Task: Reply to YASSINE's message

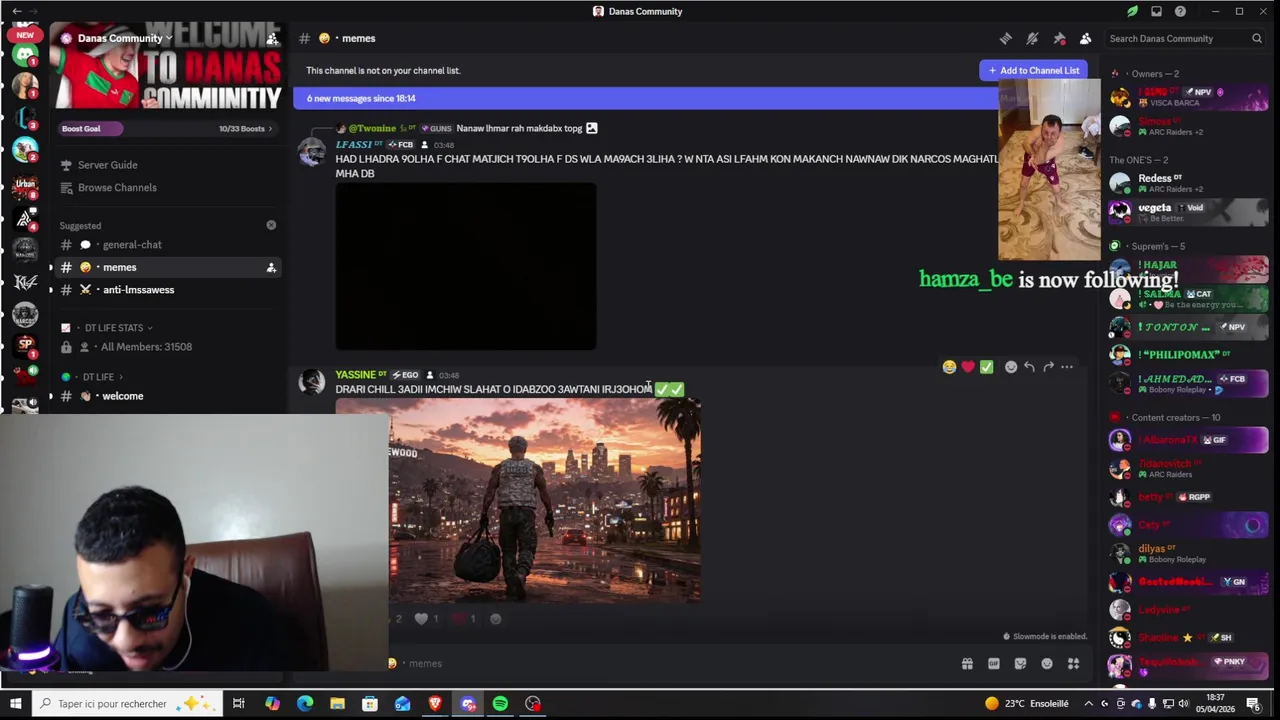Action: pyautogui.click(x=1029, y=367)
